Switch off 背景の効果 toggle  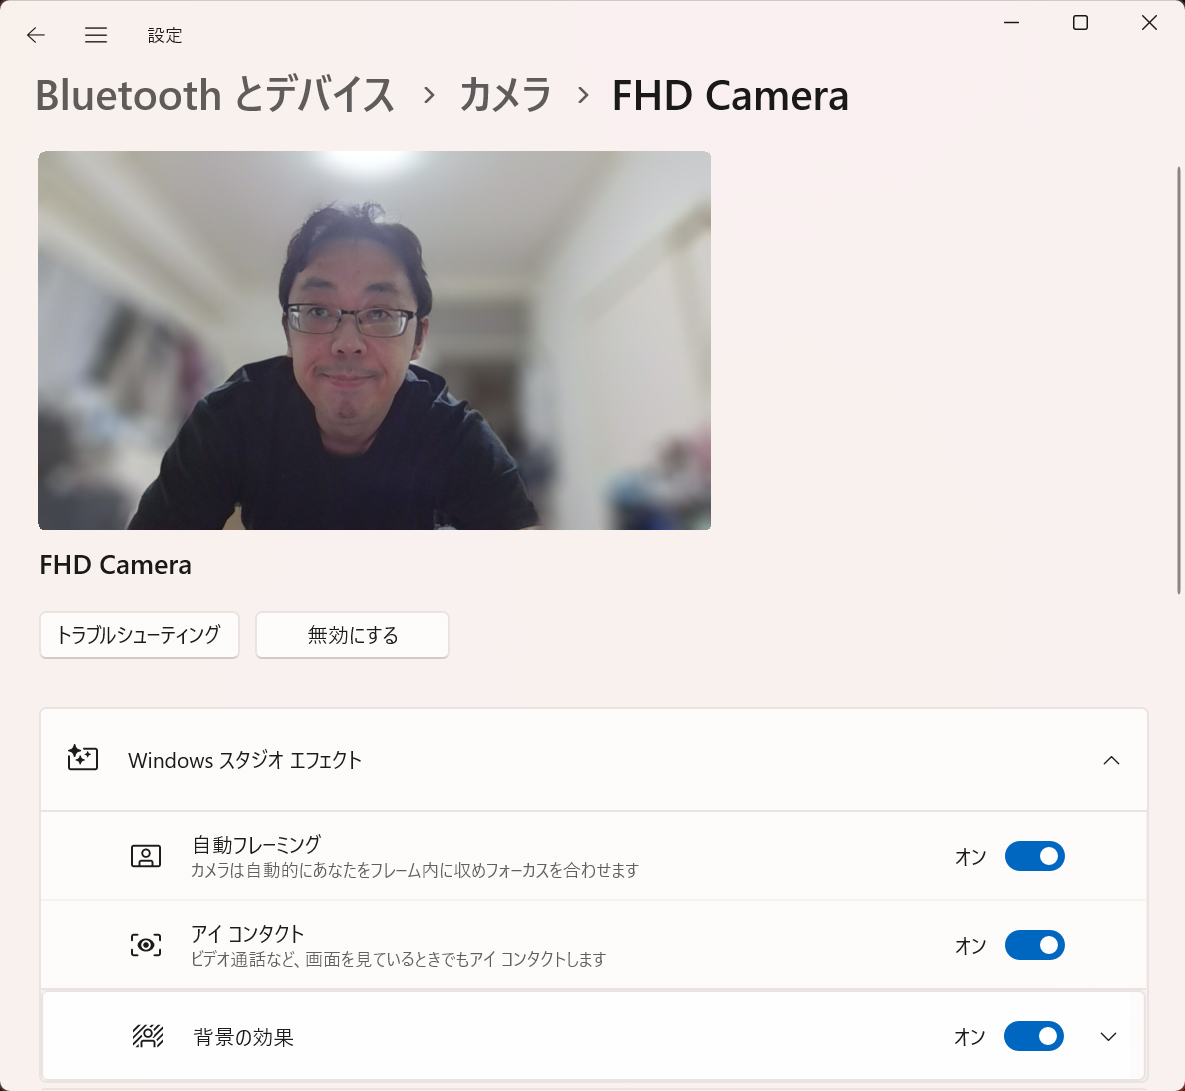(1034, 1036)
